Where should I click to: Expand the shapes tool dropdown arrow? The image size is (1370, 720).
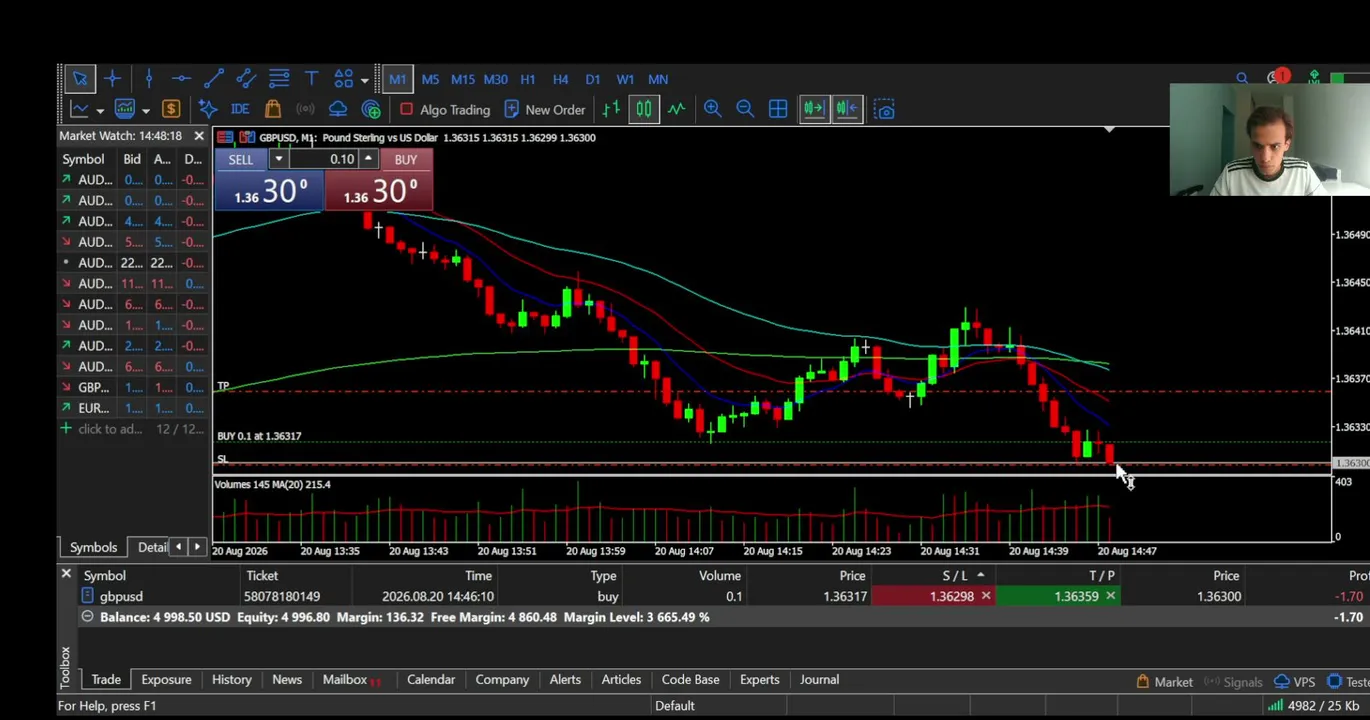pyautogui.click(x=364, y=80)
